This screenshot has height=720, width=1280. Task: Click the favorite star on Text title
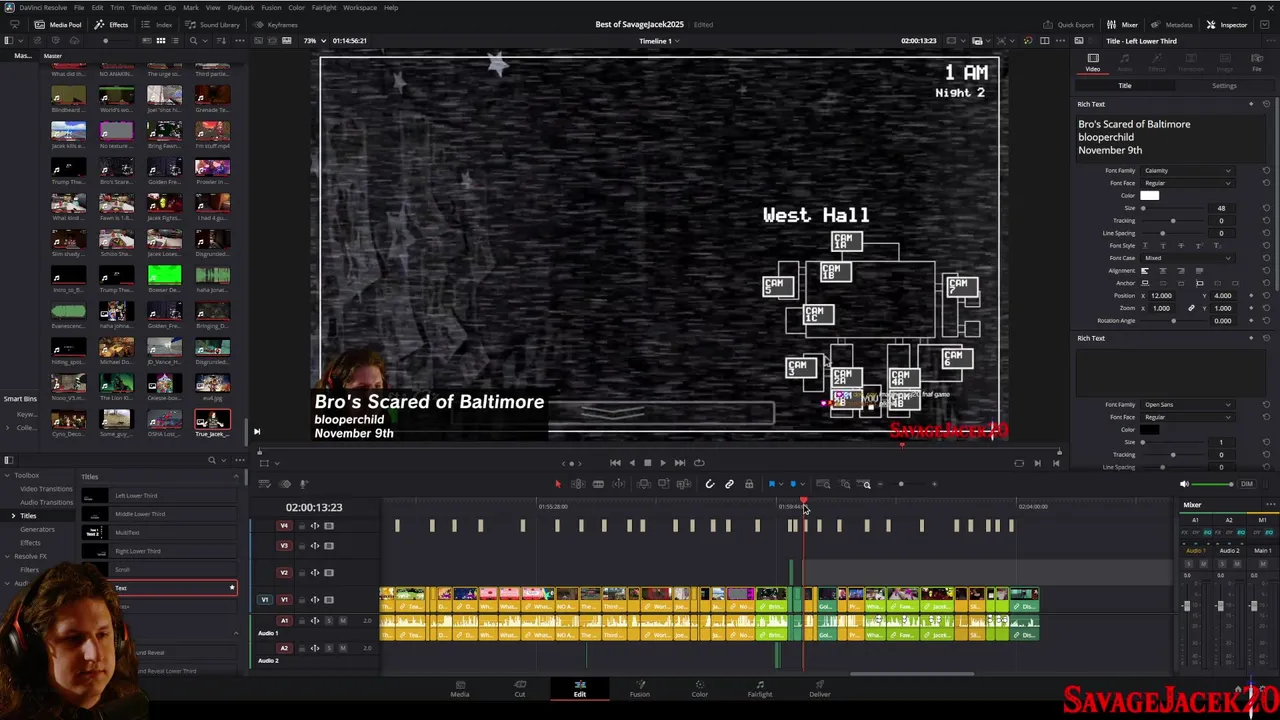(x=232, y=588)
